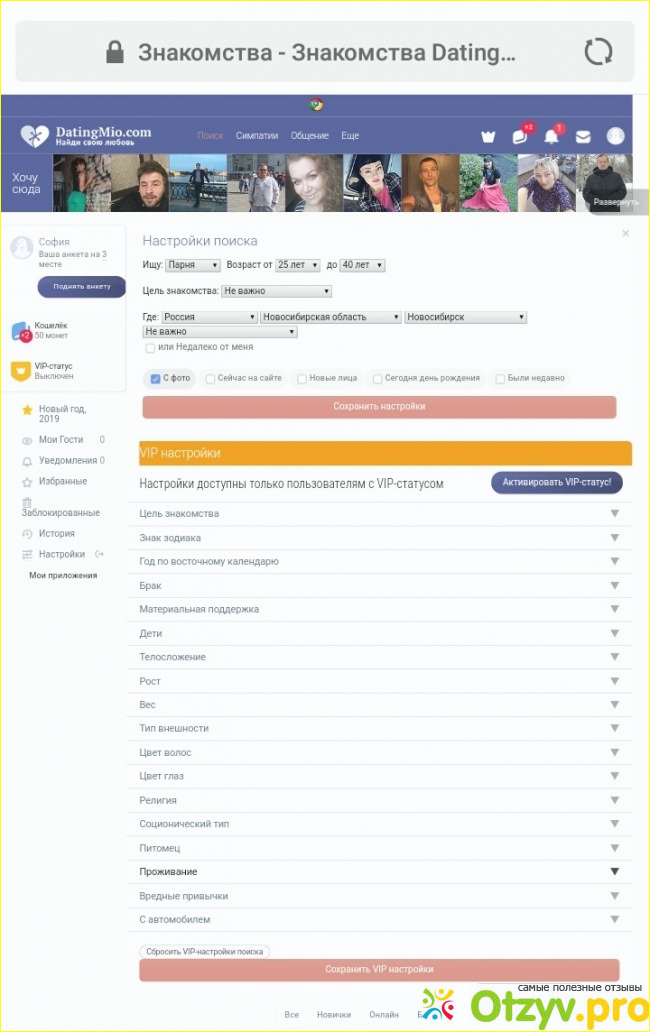This screenshot has height=1032, width=650.
Task: Click the Кошелёк wallet icon in sidebar
Action: point(22,331)
